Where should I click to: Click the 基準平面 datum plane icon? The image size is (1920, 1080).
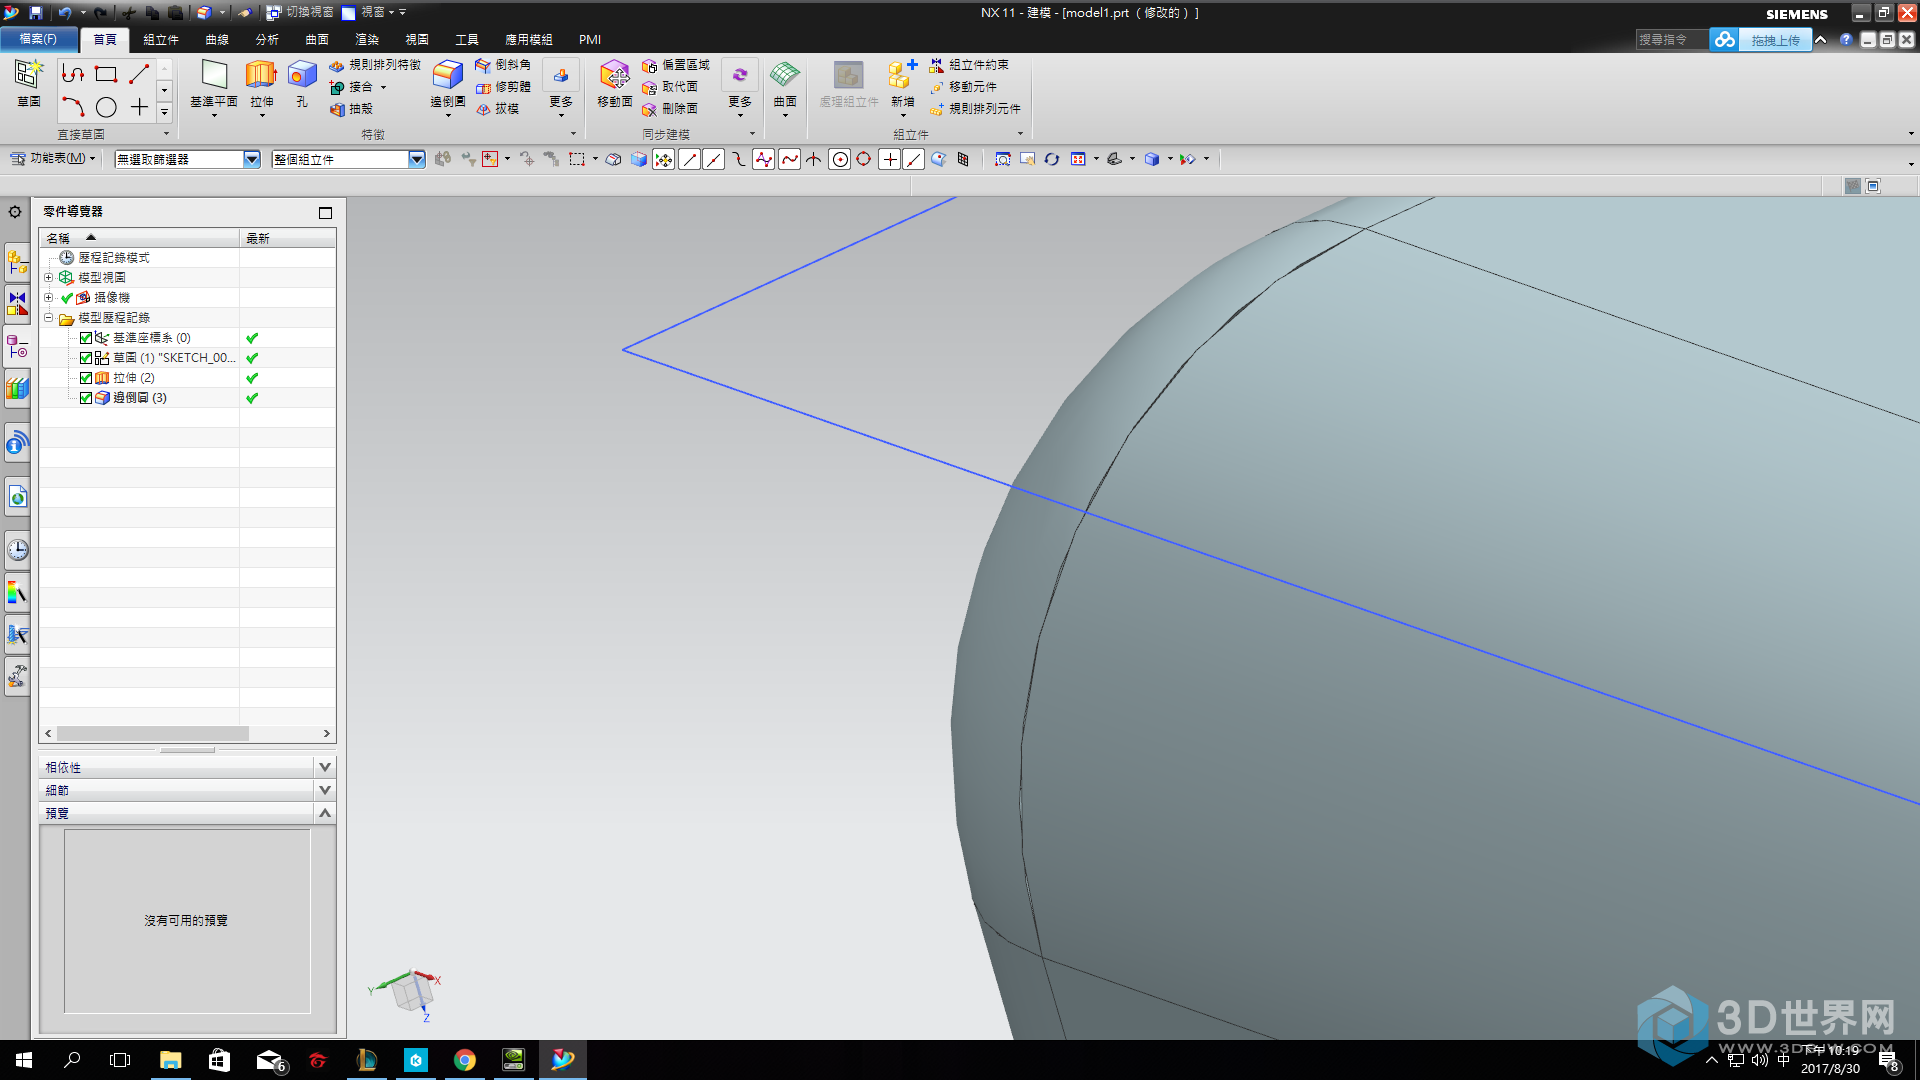214,75
